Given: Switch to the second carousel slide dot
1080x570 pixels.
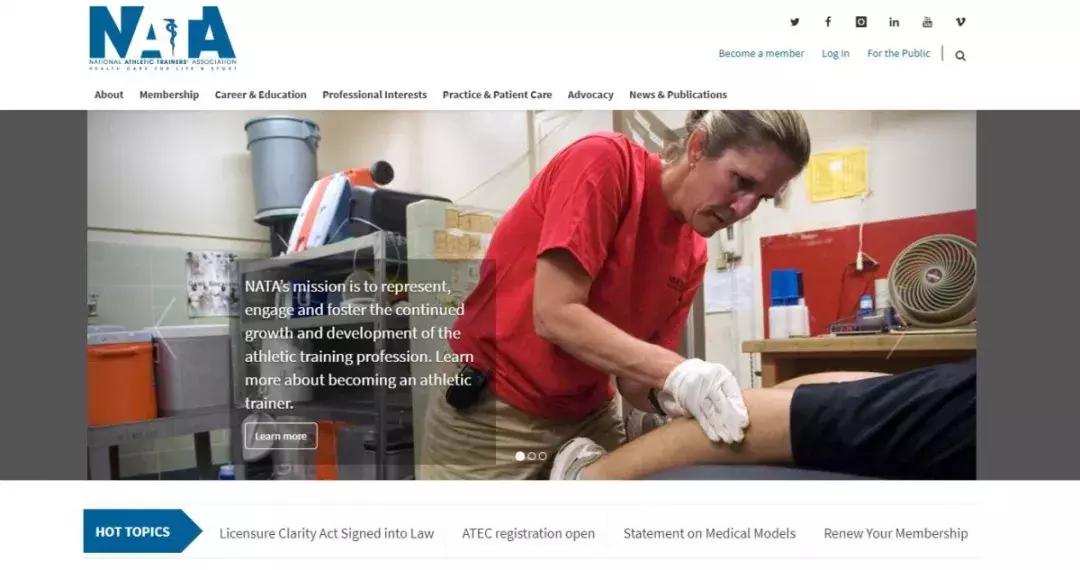Looking at the screenshot, I should click(531, 456).
